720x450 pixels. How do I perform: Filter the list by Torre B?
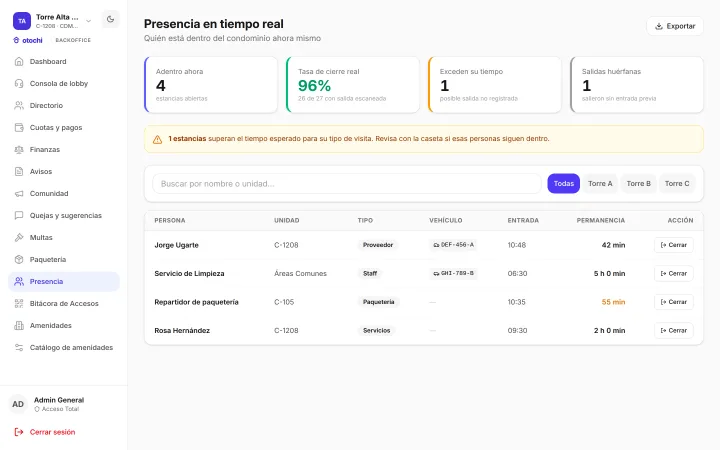pyautogui.click(x=639, y=184)
